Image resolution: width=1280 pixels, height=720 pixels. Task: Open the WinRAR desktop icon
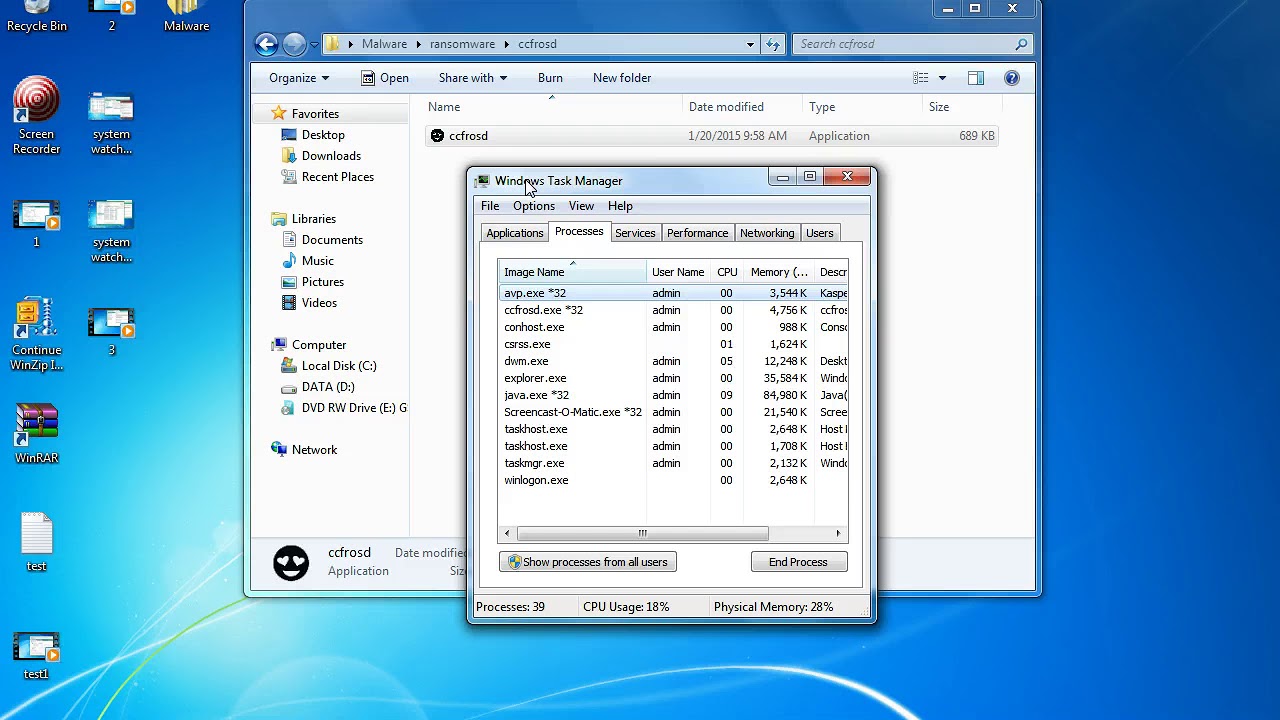(37, 433)
